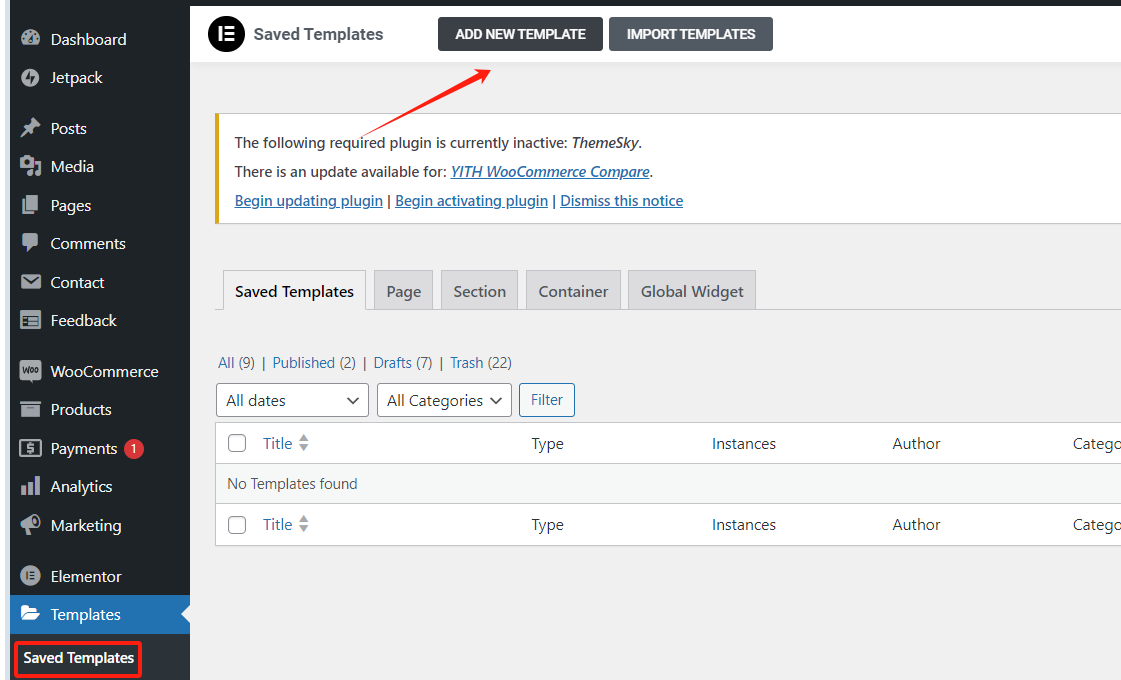Click the WooCommerce logo icon
Image resolution: width=1121 pixels, height=680 pixels.
30,371
